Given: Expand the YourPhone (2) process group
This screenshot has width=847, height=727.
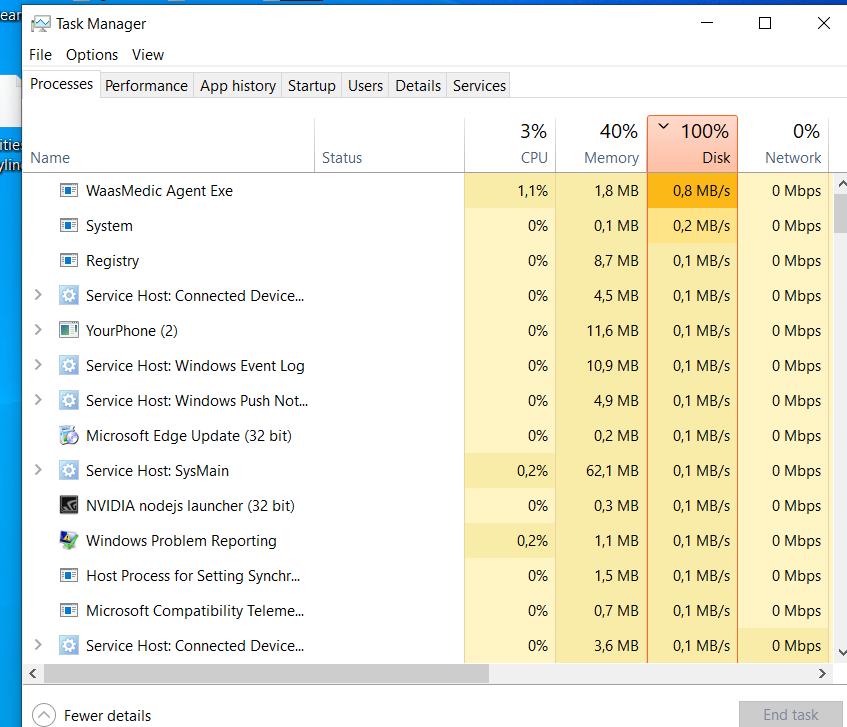Looking at the screenshot, I should pyautogui.click(x=38, y=329).
